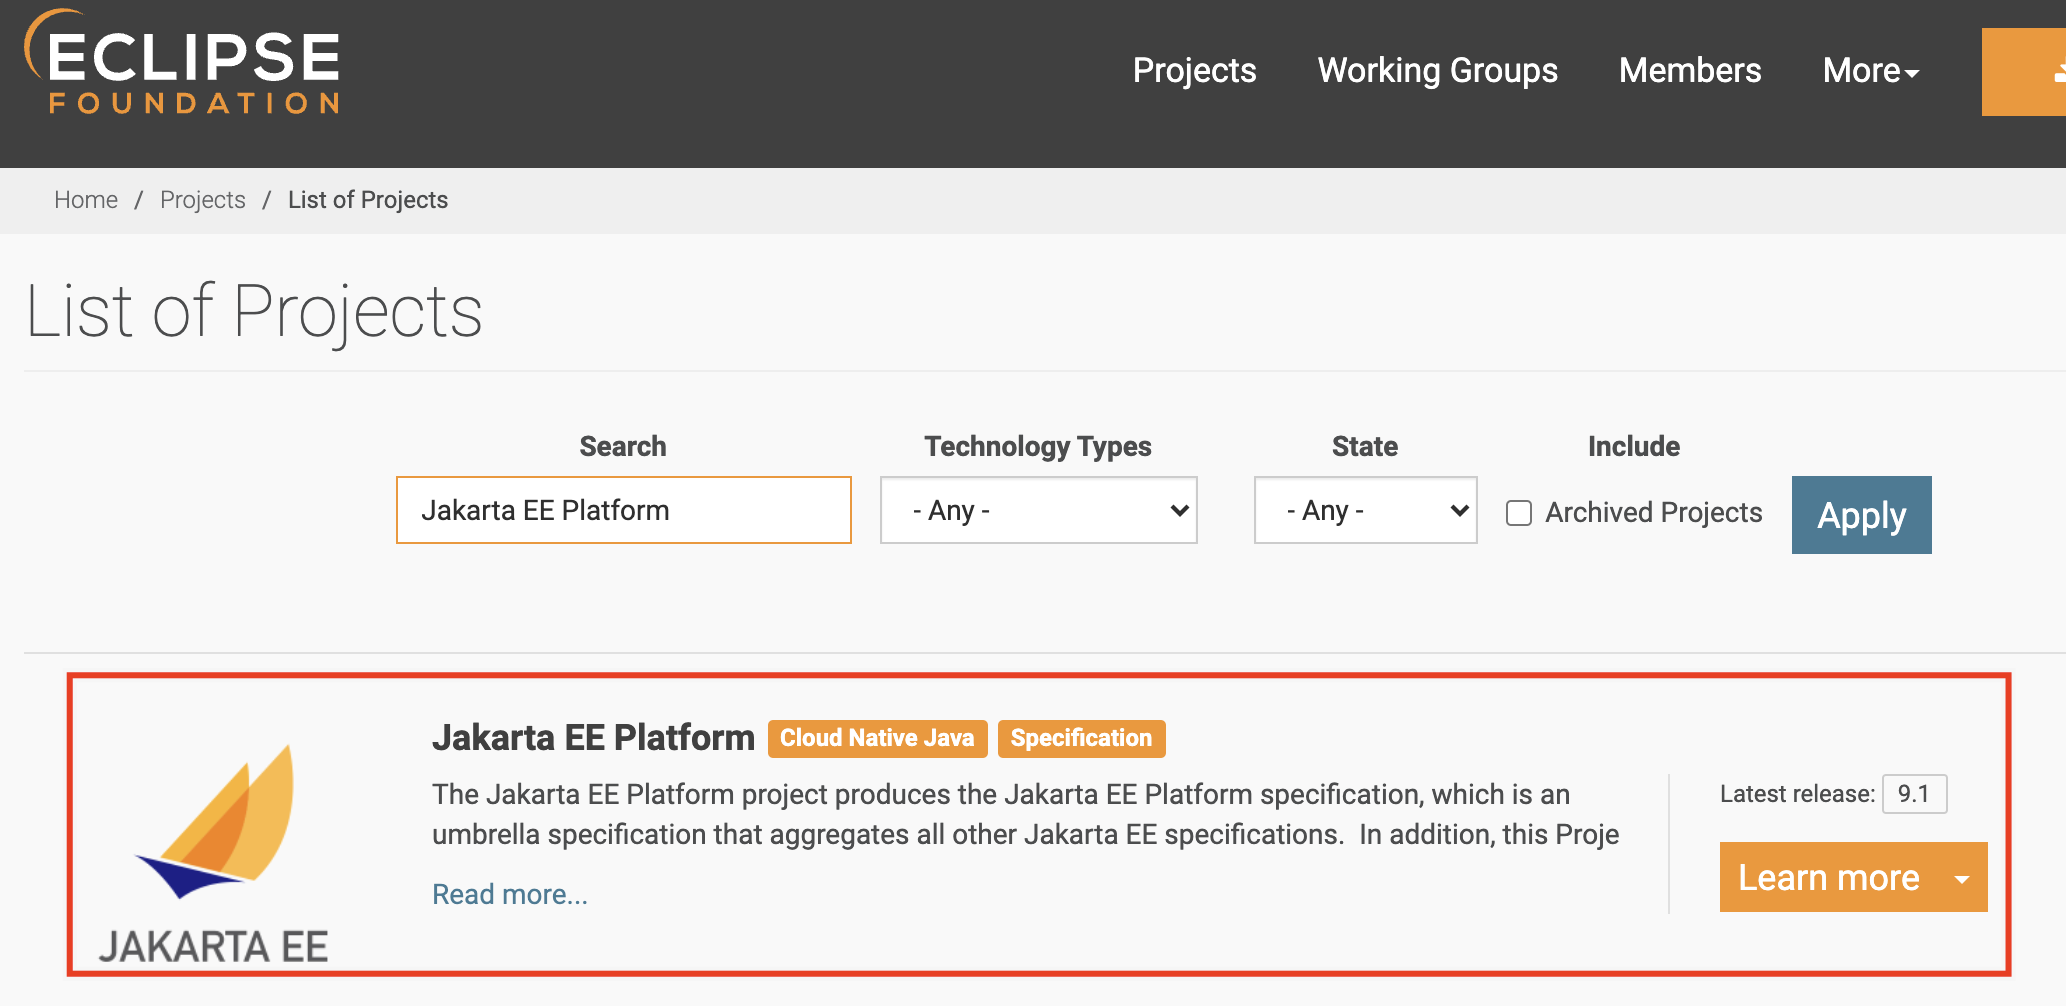This screenshot has width=2066, height=1006.
Task: Select the Specification tag
Action: 1081,738
